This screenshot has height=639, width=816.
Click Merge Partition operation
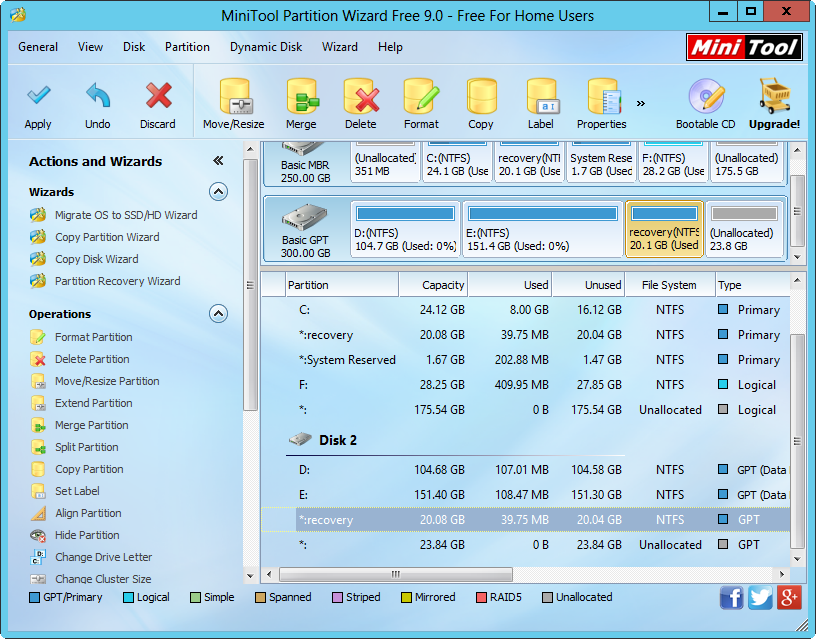point(92,425)
